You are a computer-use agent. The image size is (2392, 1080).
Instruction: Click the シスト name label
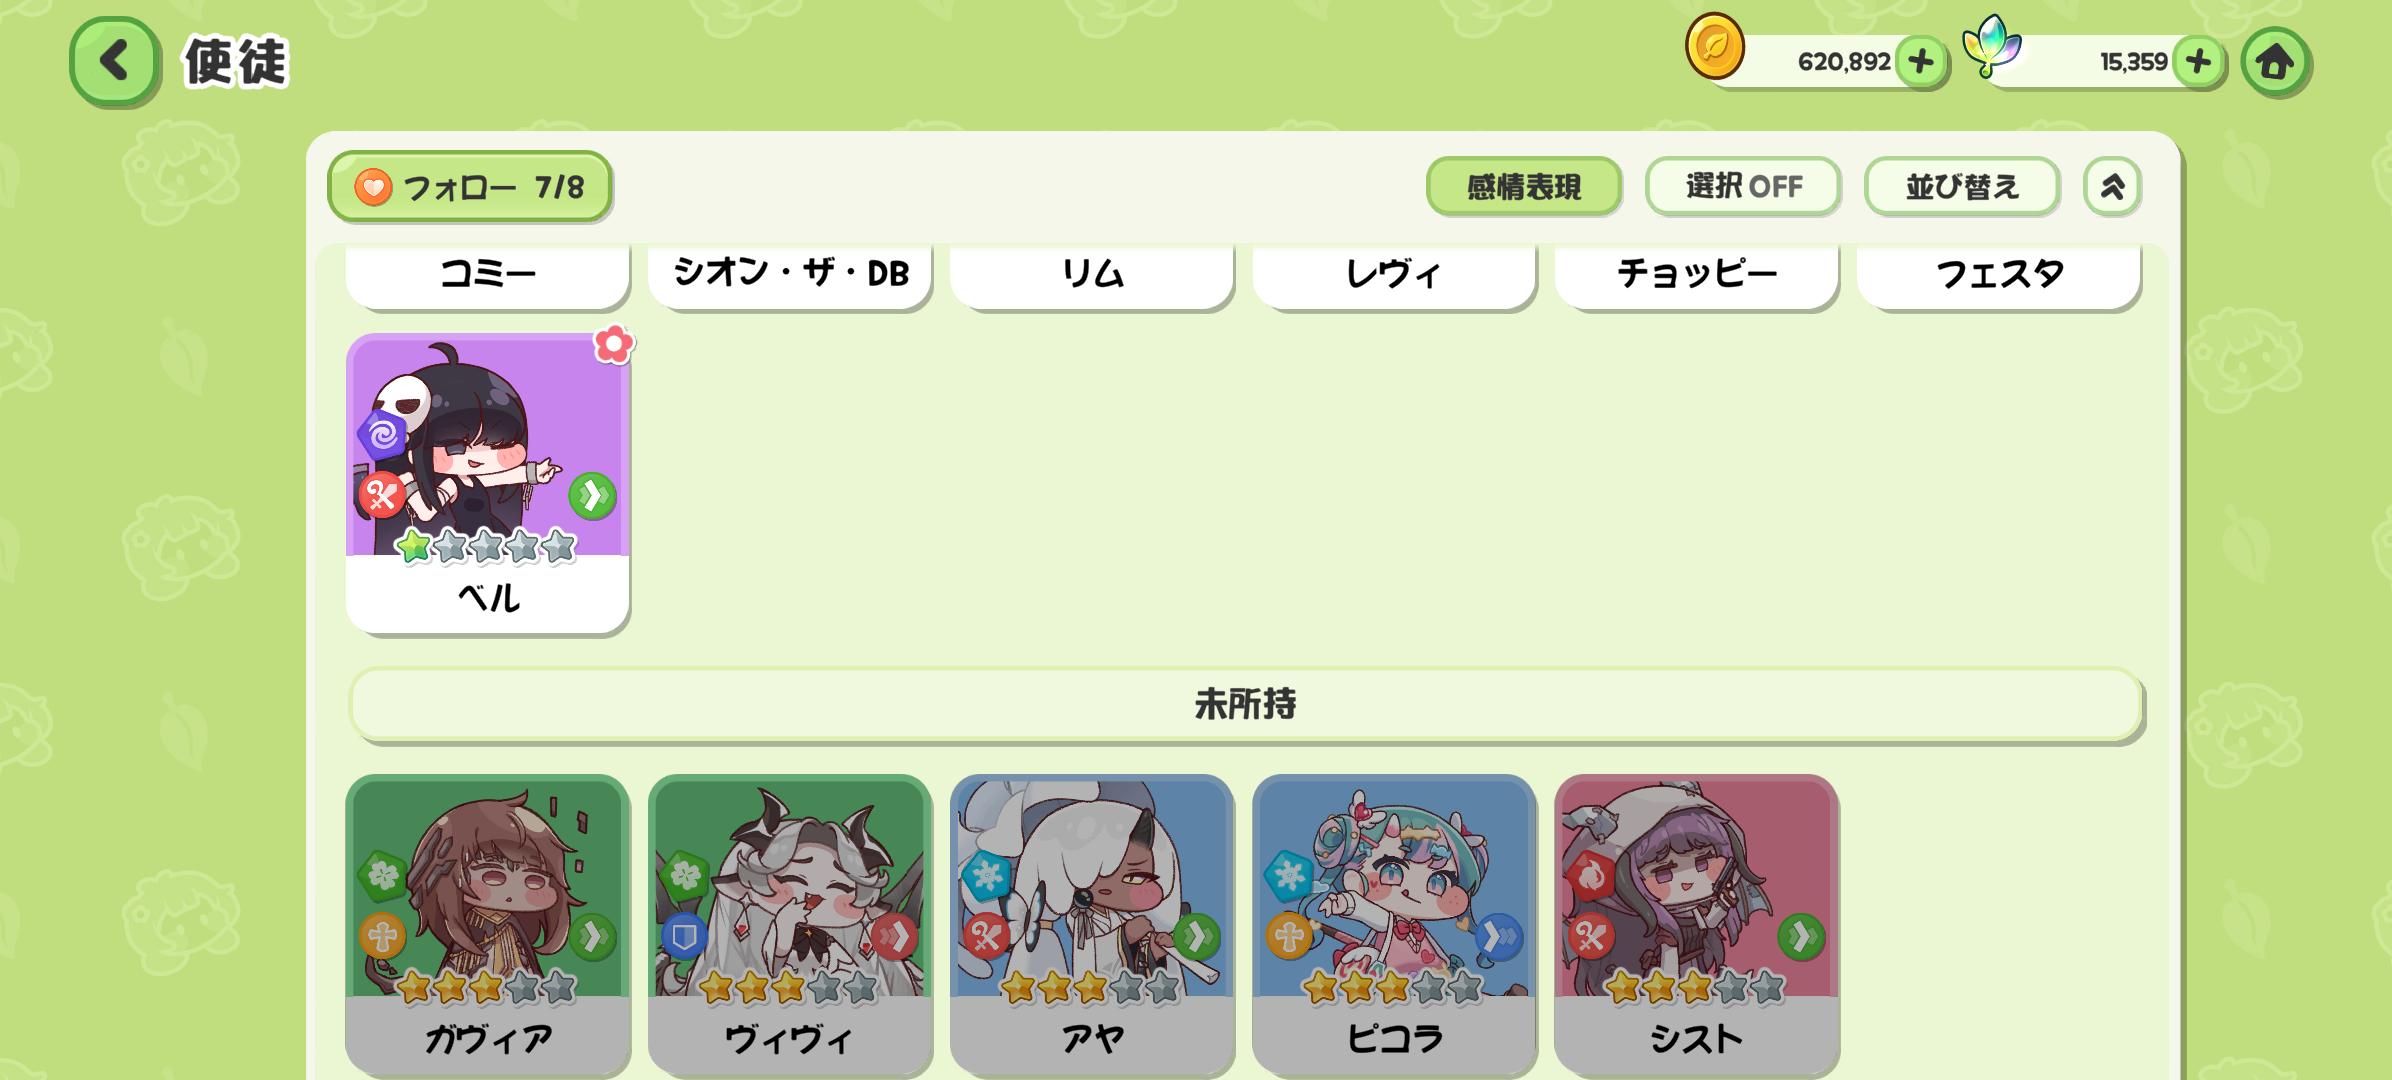[x=1696, y=1039]
